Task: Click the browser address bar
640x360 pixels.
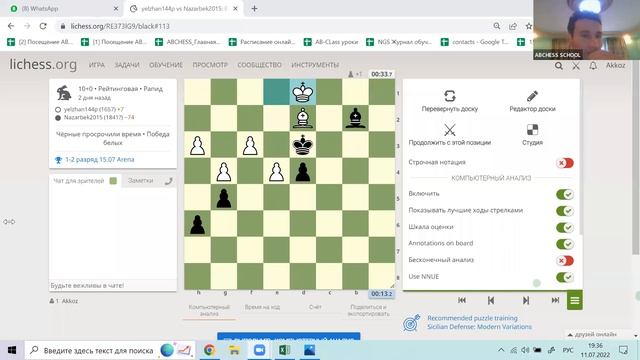Action: tap(273, 26)
